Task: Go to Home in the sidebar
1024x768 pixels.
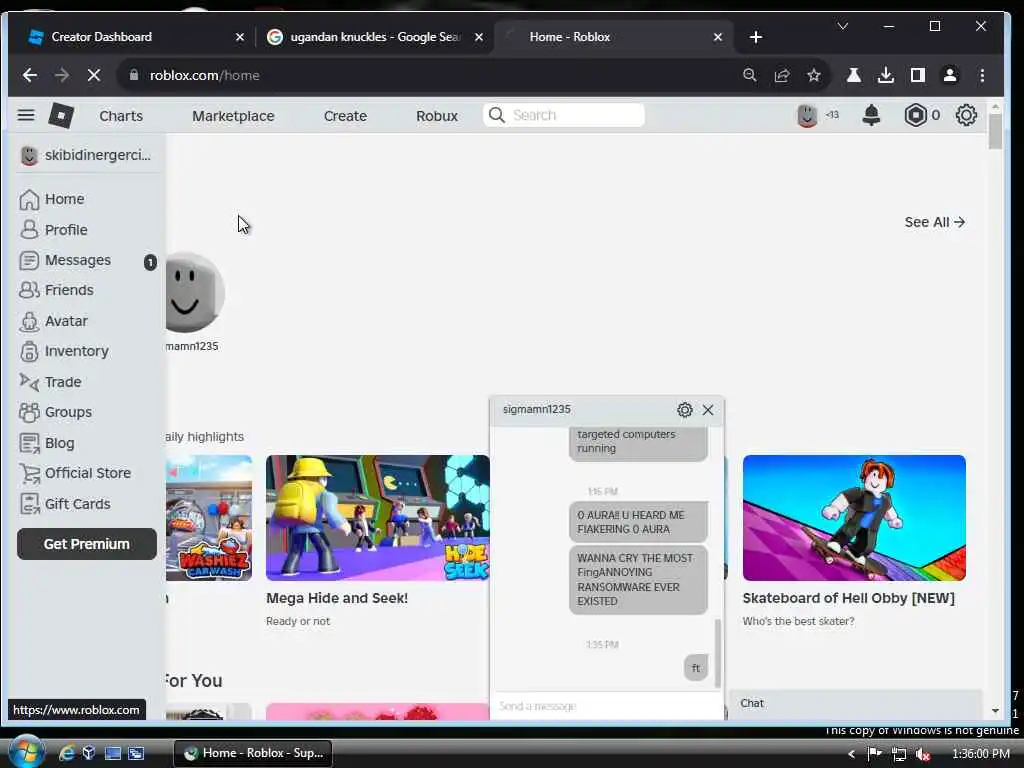Action: [x=53, y=199]
